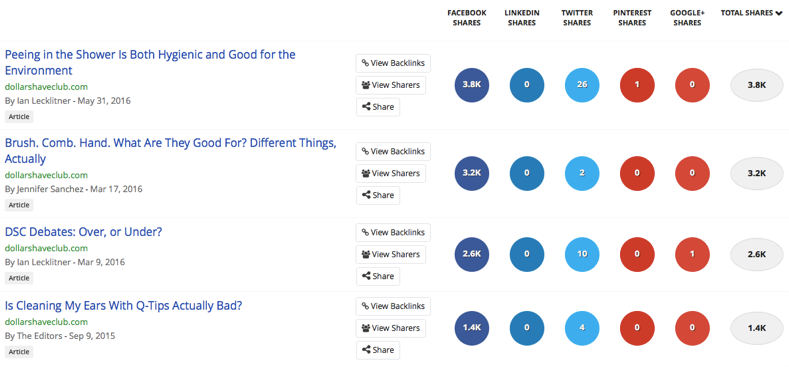The image size is (789, 367).
Task: Click the Twitter shares circle showing 4
Action: (x=582, y=328)
